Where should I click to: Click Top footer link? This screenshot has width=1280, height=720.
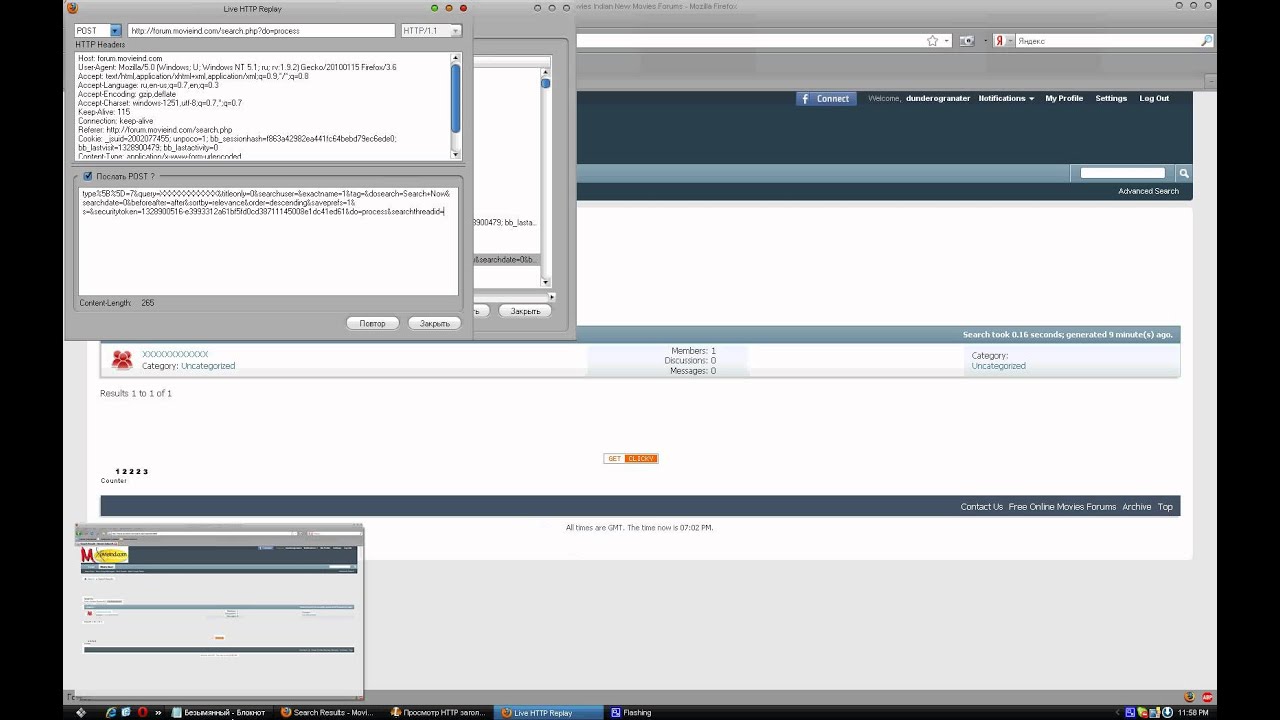(1165, 507)
